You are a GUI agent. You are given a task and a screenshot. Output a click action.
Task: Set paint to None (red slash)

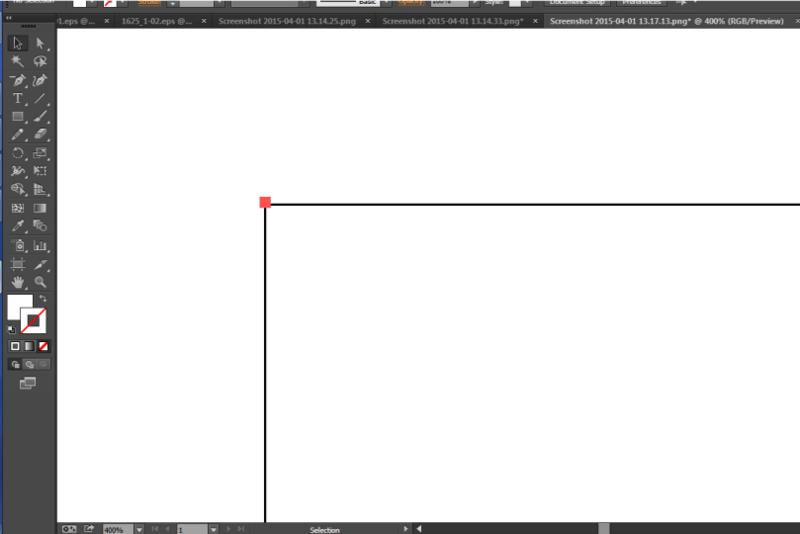click(43, 346)
